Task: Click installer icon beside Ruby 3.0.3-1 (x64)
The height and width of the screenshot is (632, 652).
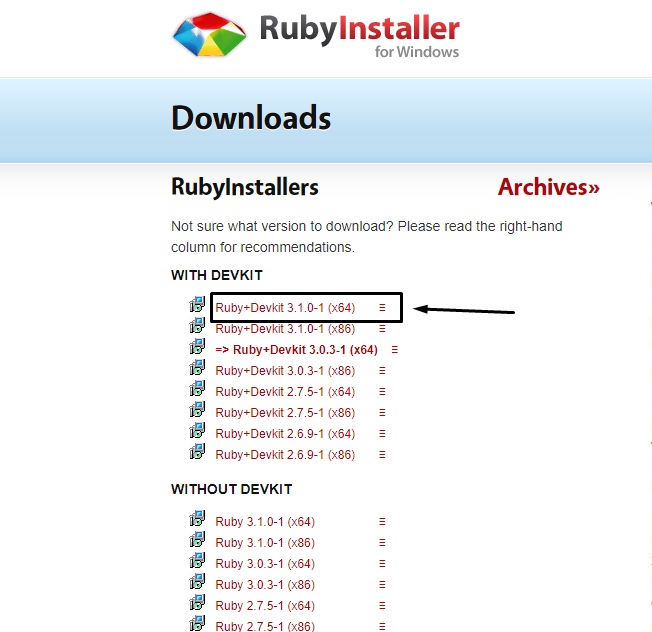Action: (x=198, y=560)
